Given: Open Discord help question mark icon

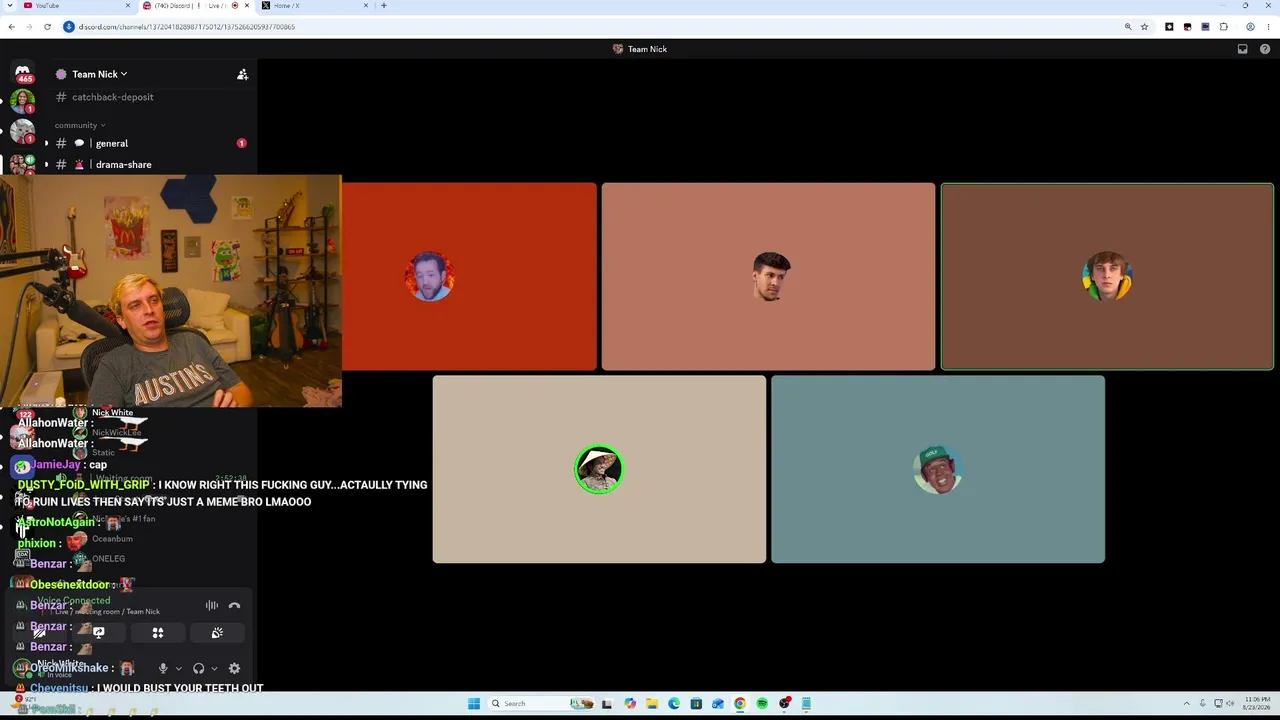Looking at the screenshot, I should tap(1266, 49).
